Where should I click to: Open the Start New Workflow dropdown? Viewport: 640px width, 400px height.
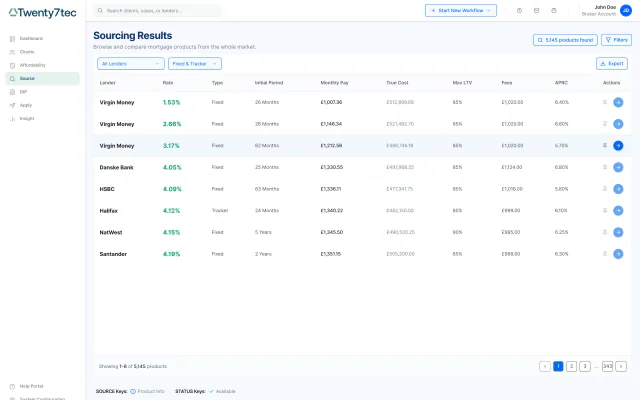(461, 11)
